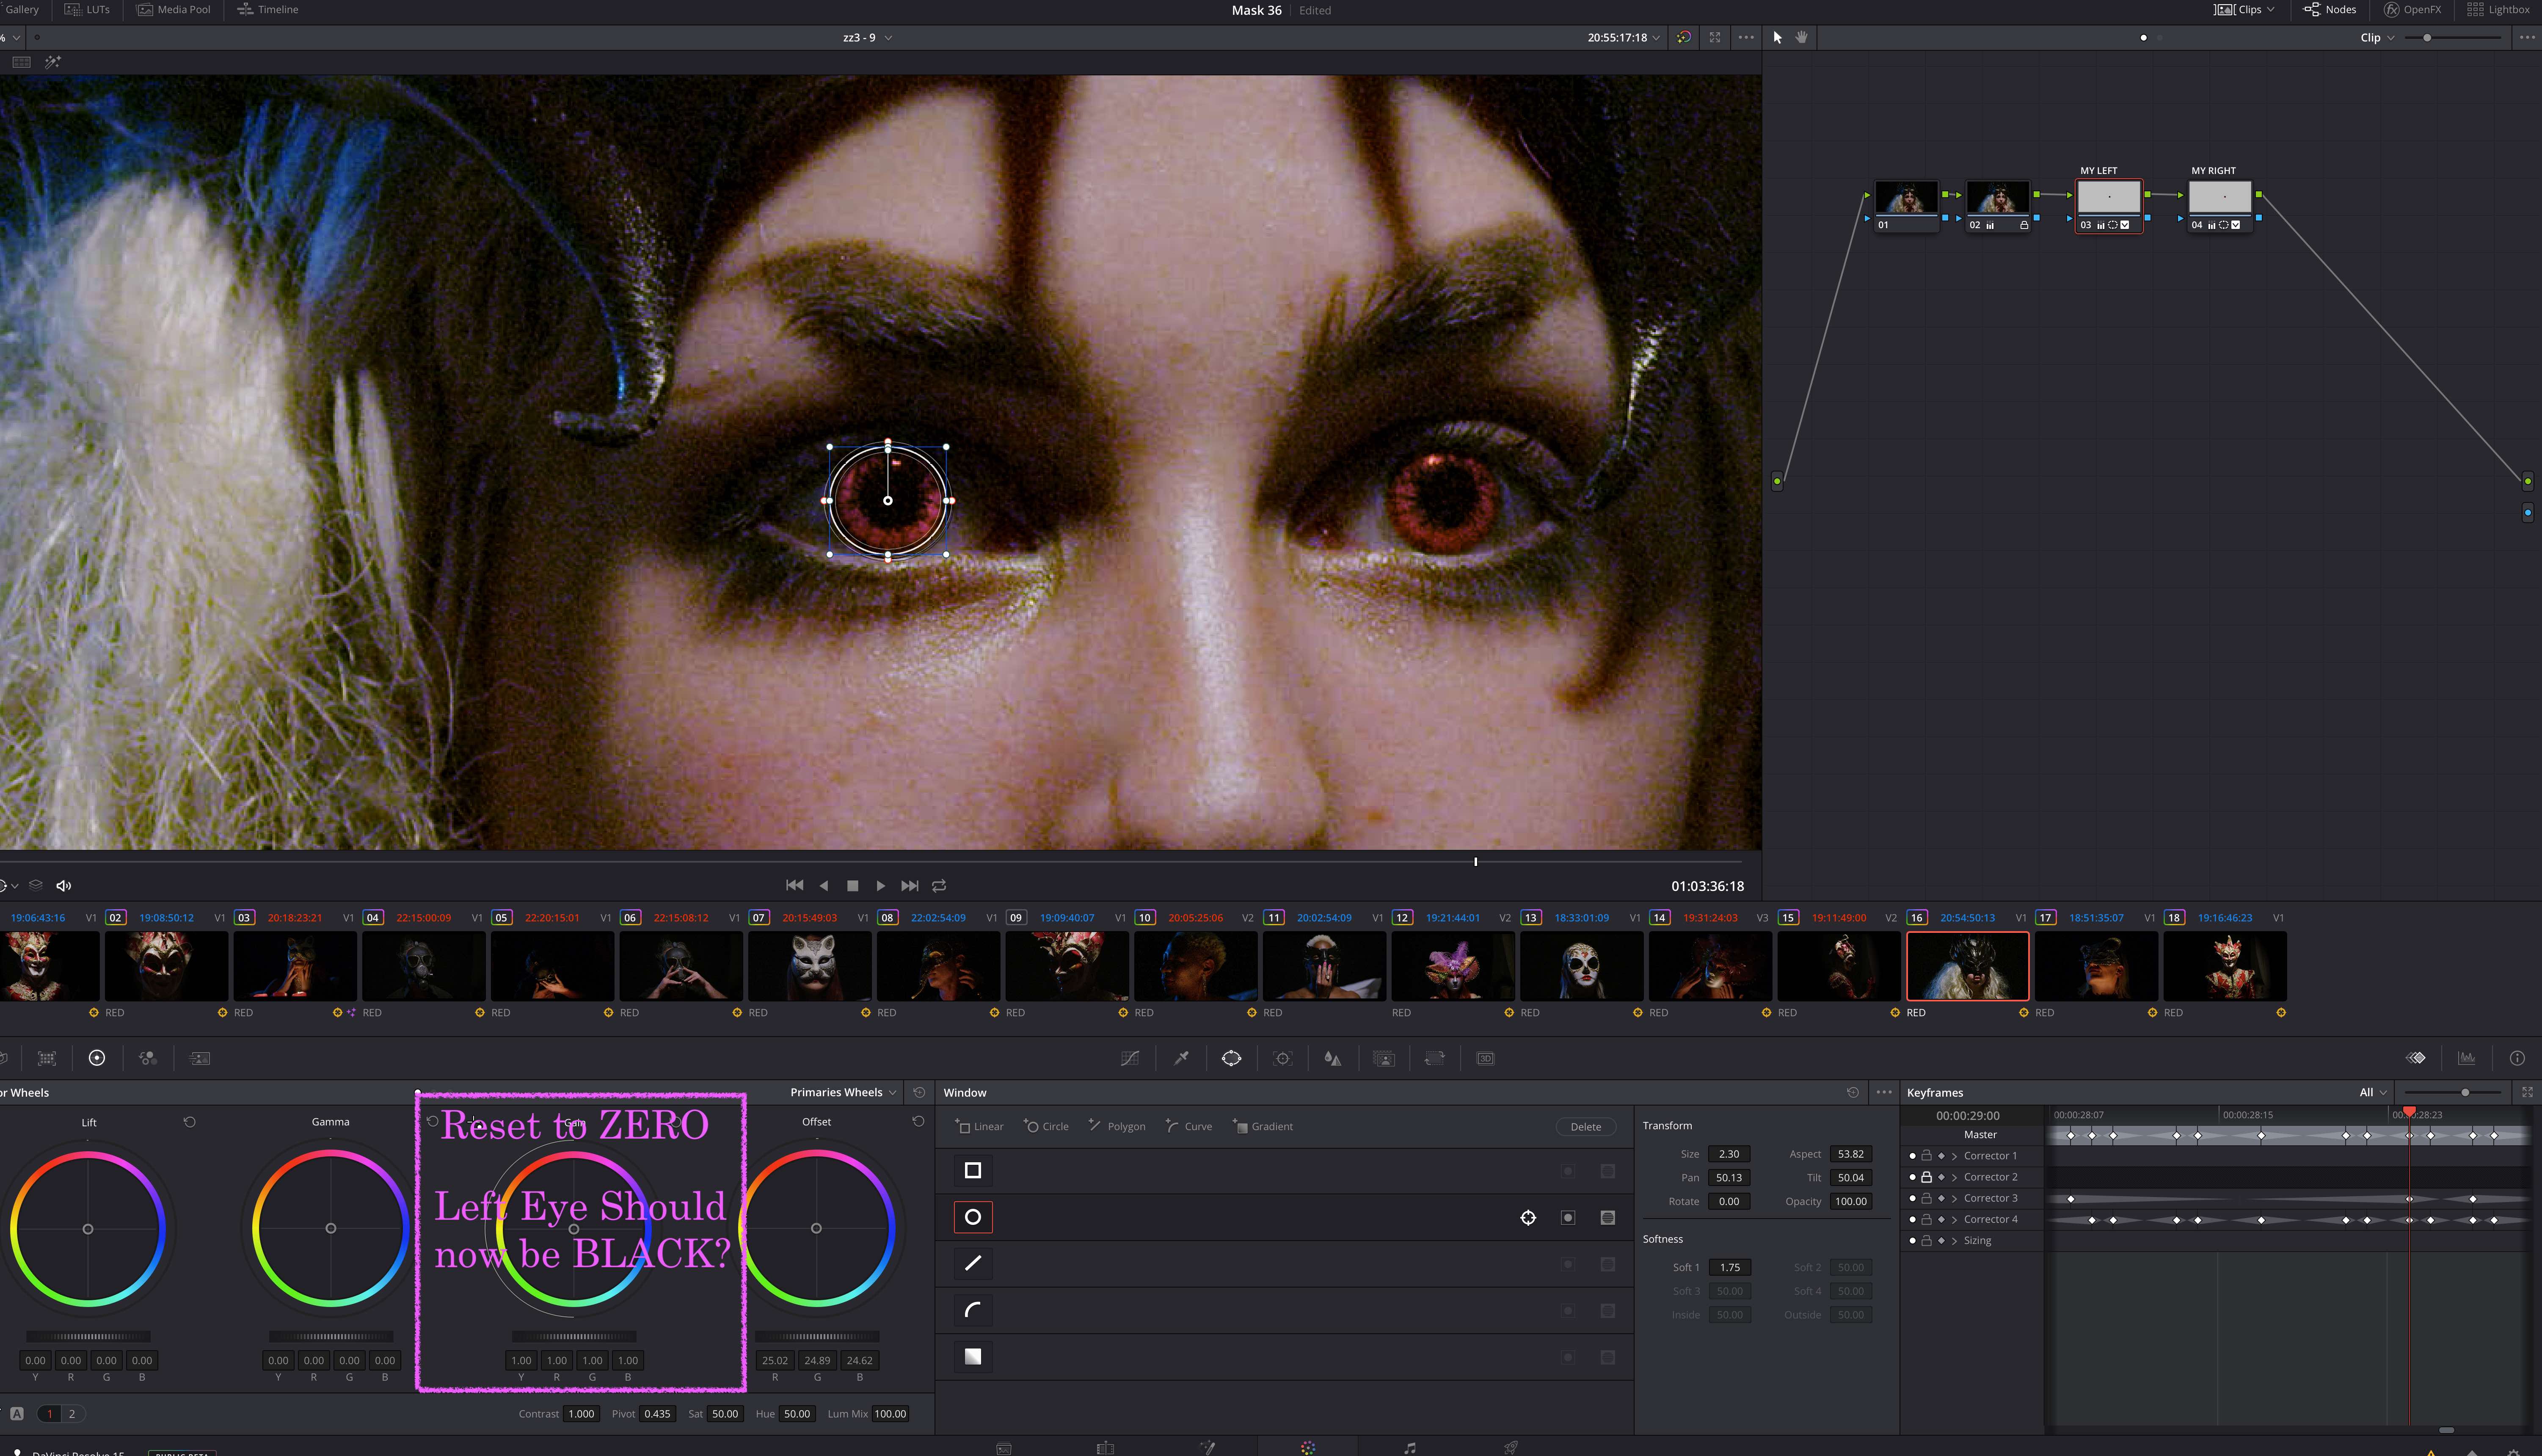Expand the Keyframes panel
Viewport: 2542px width, 1456px height.
tap(2527, 1093)
